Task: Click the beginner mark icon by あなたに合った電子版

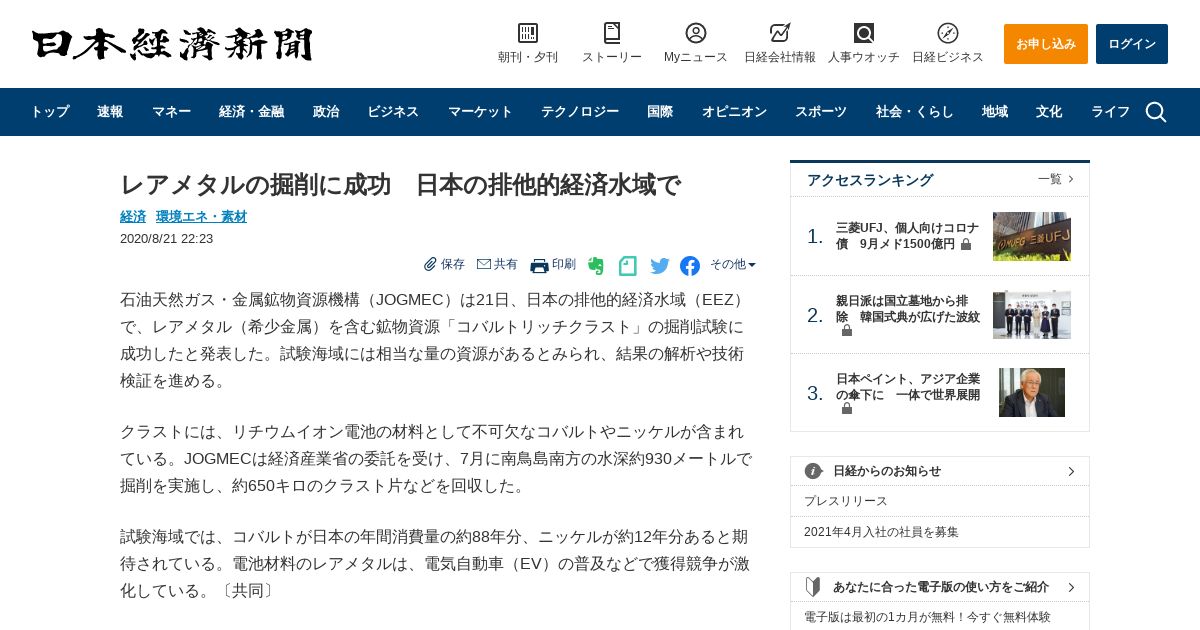Action: pyautogui.click(x=813, y=587)
